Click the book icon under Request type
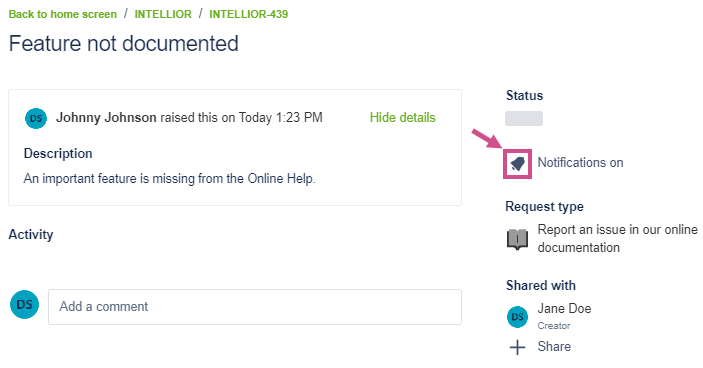Viewport: 703px width, 368px height. point(517,239)
